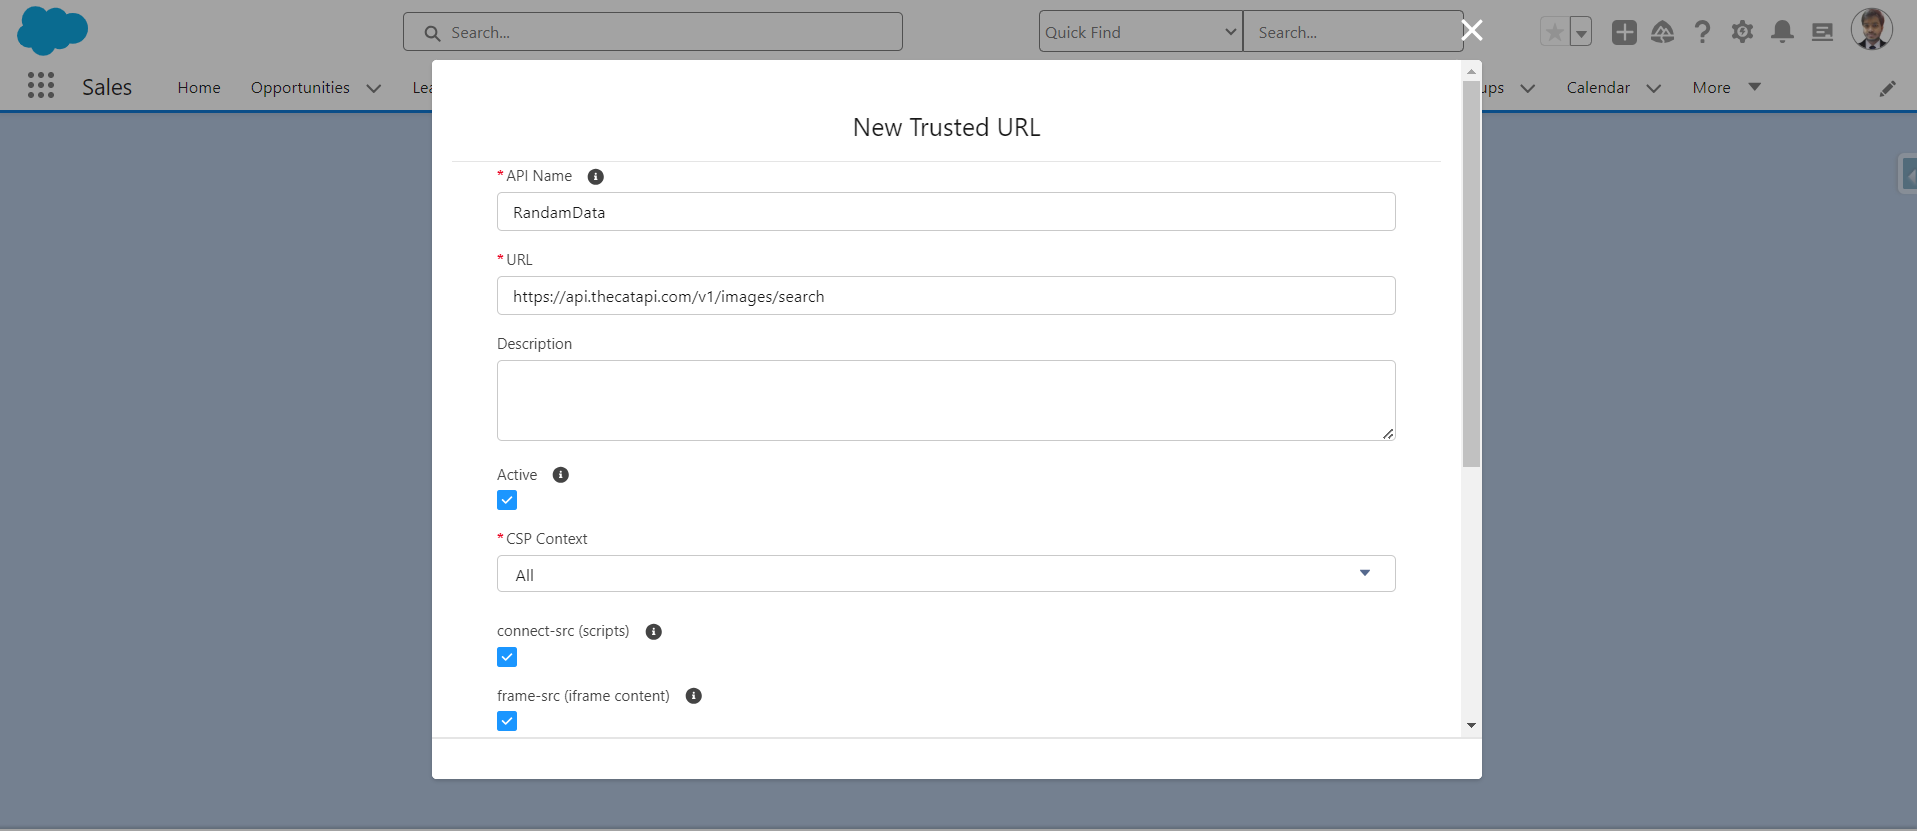Uncheck the Active checkbox
The image size is (1917, 831).
coord(507,500)
